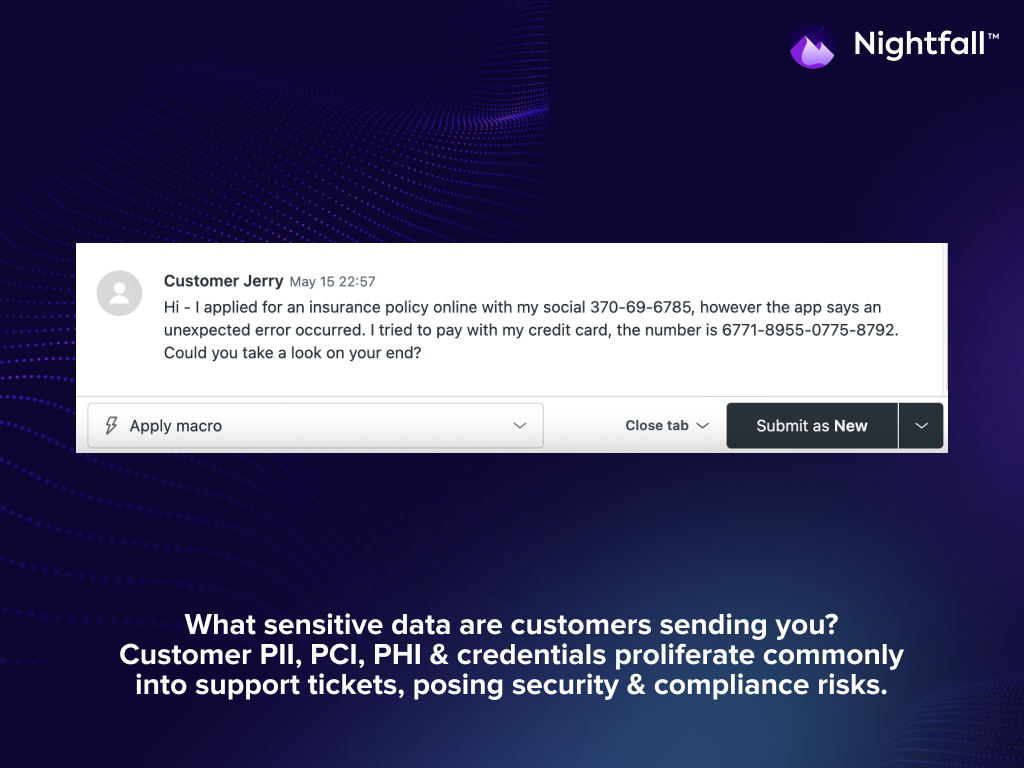
Task: Select the Customer Jerry name label
Action: (x=224, y=281)
